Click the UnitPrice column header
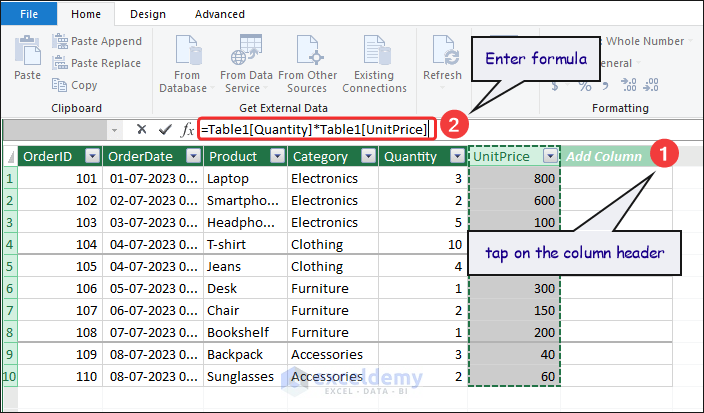 click(514, 156)
